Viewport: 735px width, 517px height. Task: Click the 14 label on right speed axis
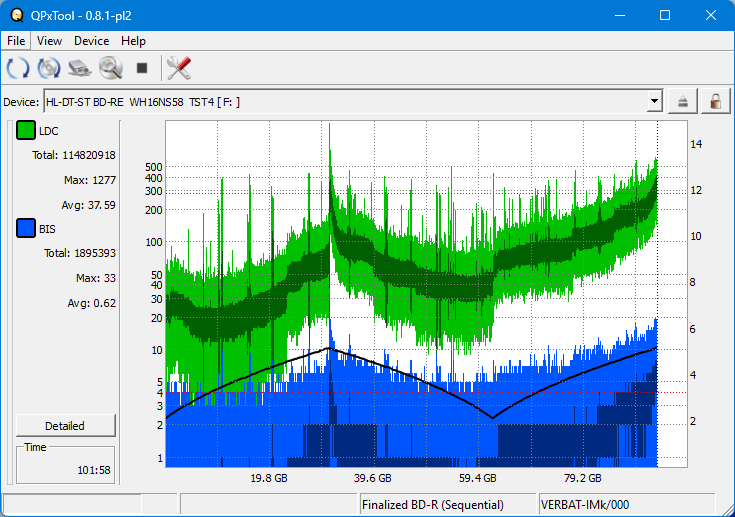(696, 144)
